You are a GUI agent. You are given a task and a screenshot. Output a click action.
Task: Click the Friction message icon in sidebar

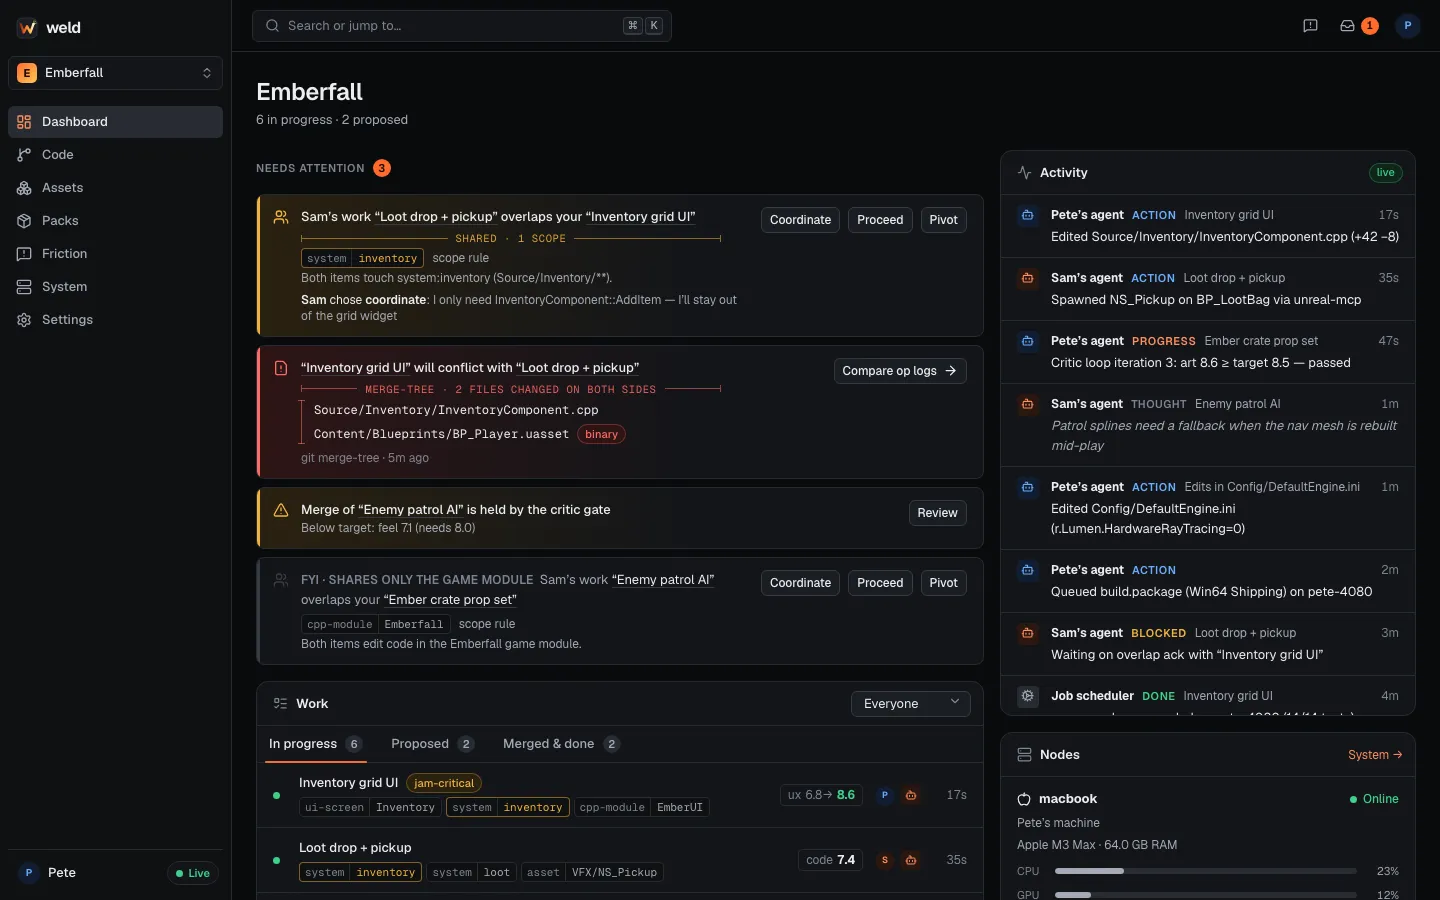(x=24, y=254)
